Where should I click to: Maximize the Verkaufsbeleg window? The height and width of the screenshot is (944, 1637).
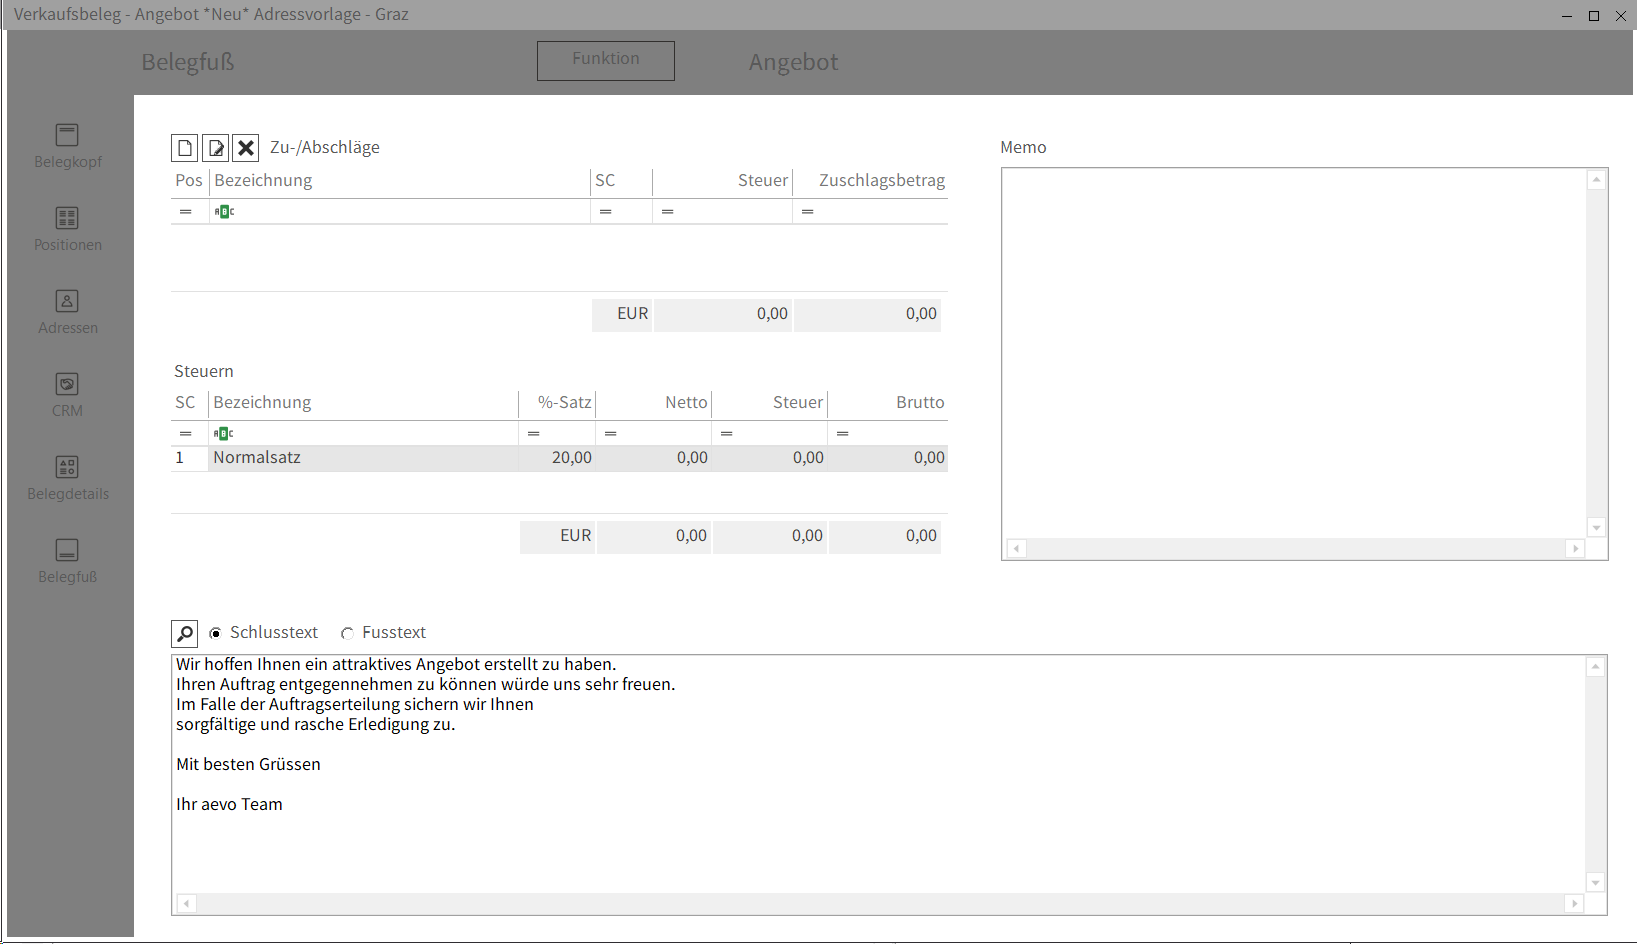pos(1594,15)
